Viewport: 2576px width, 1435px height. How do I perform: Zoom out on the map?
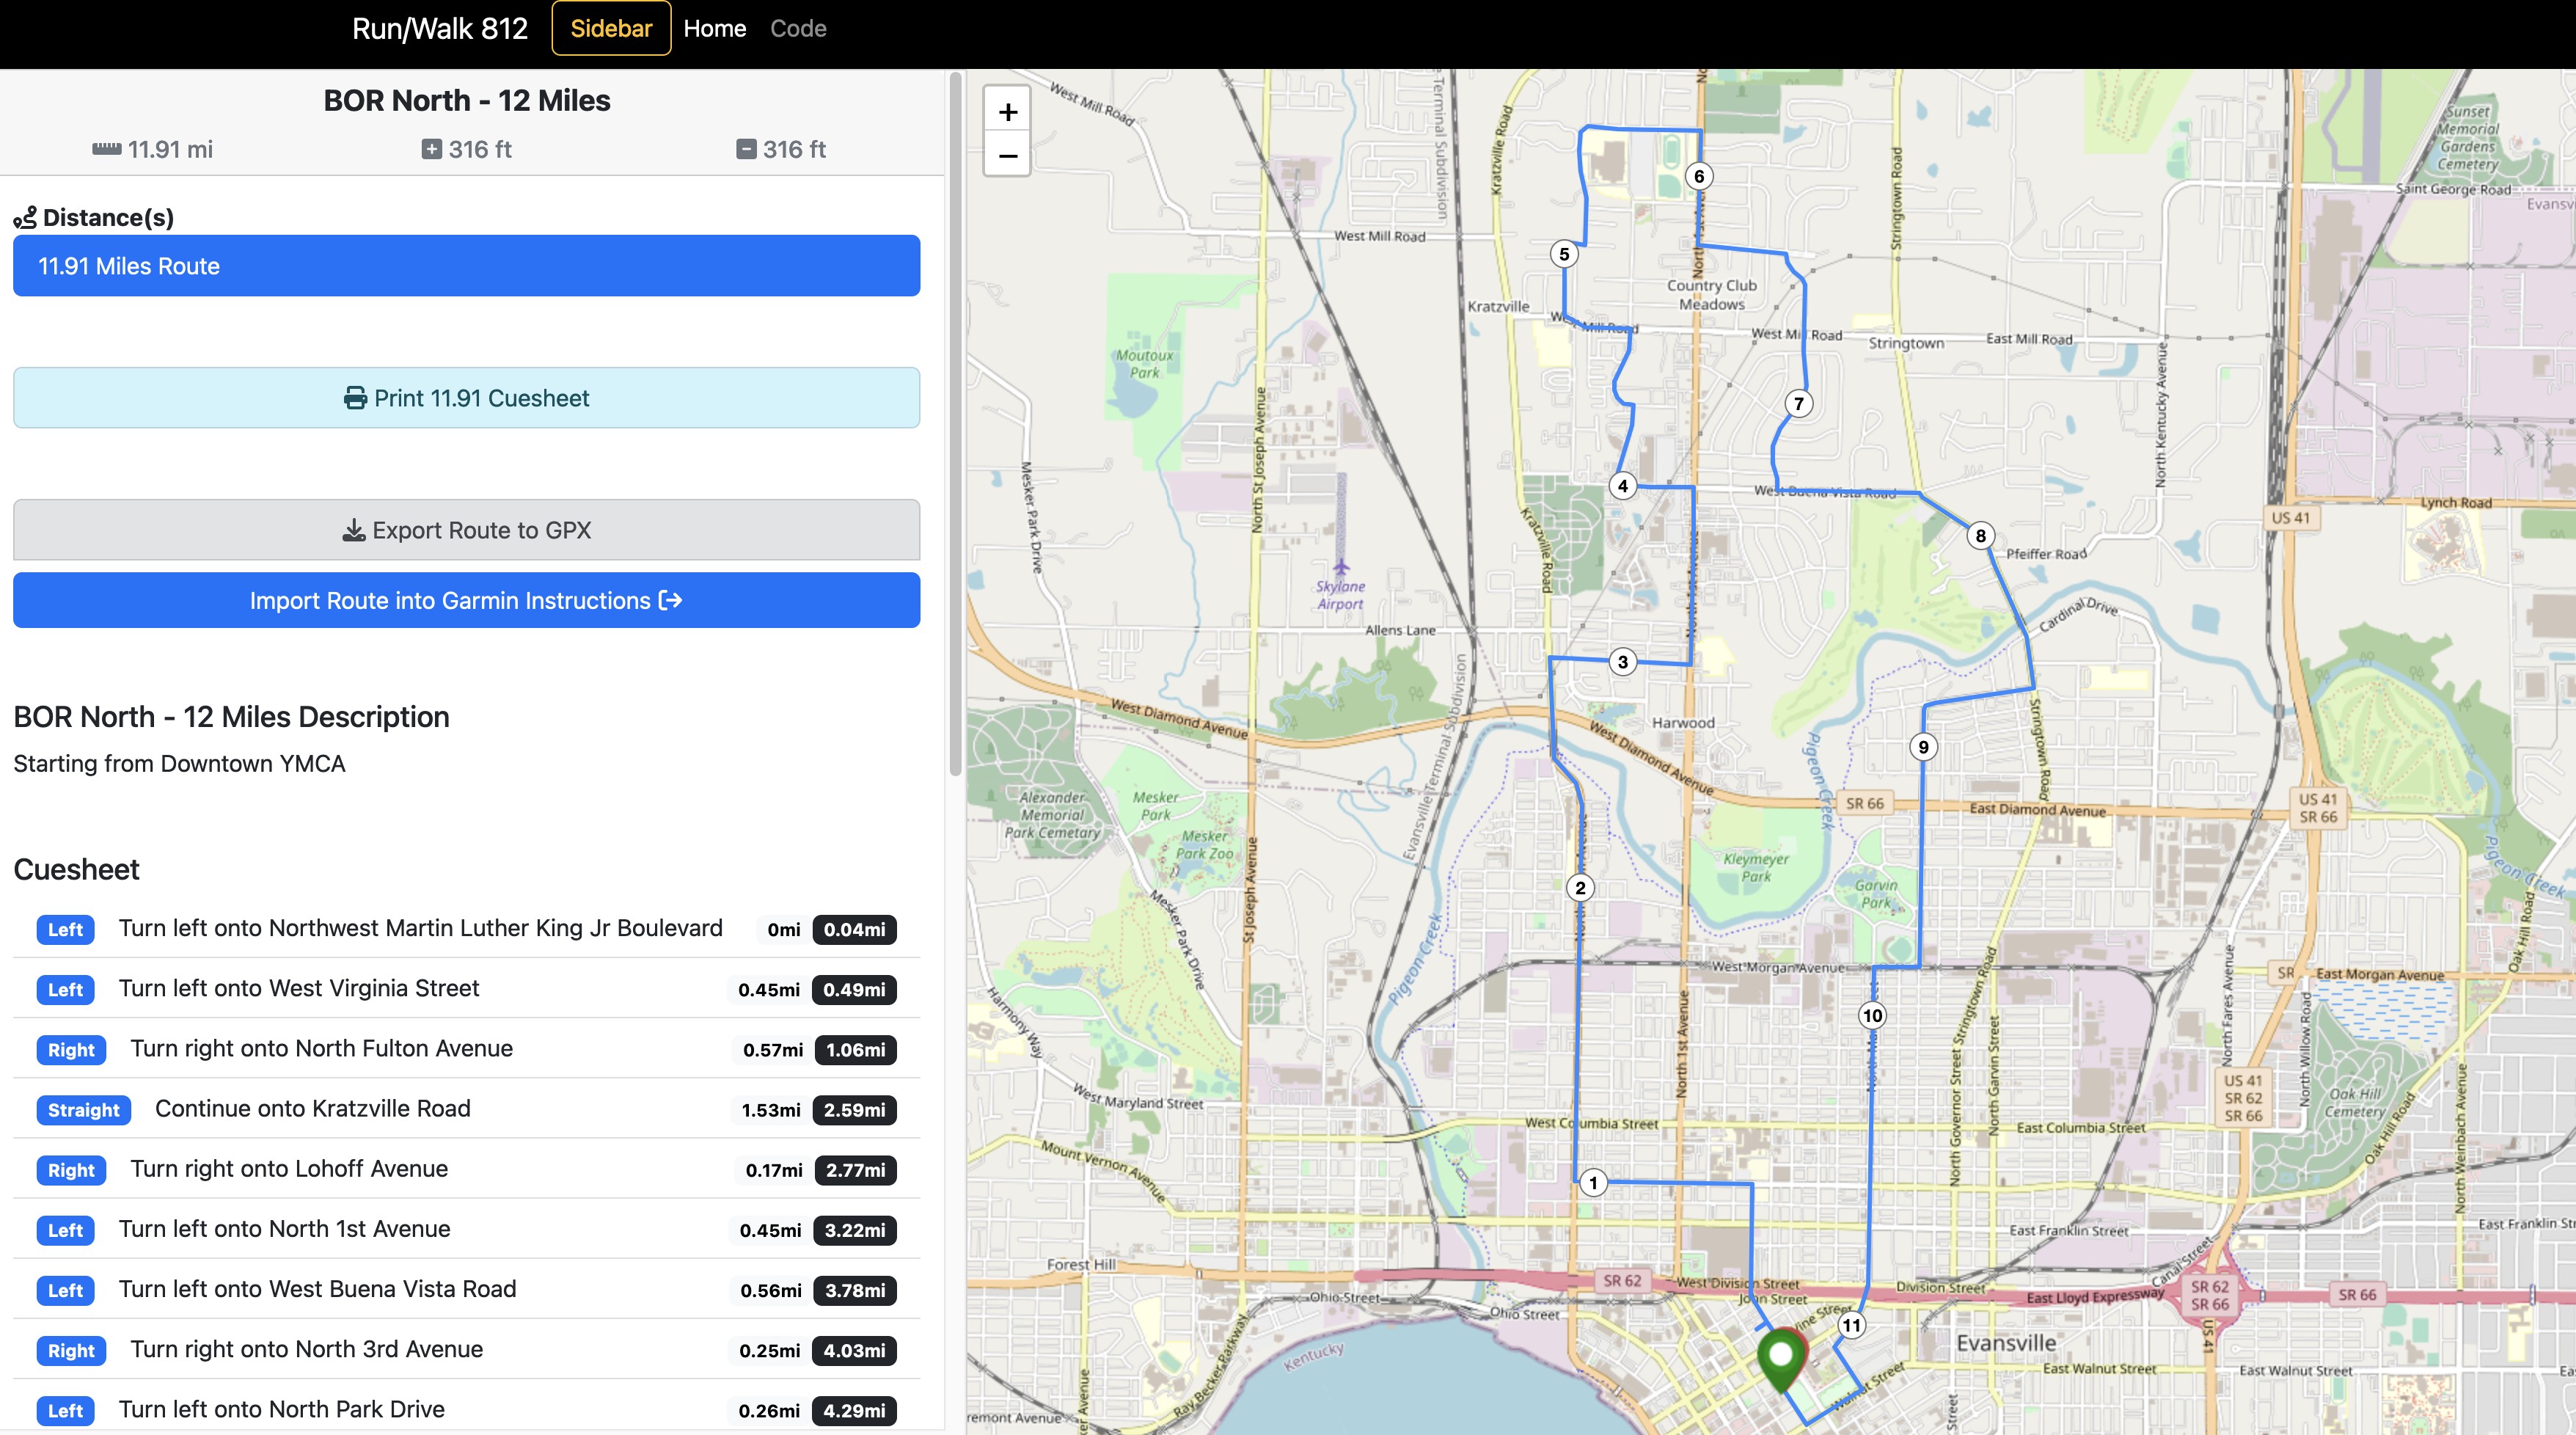1007,156
